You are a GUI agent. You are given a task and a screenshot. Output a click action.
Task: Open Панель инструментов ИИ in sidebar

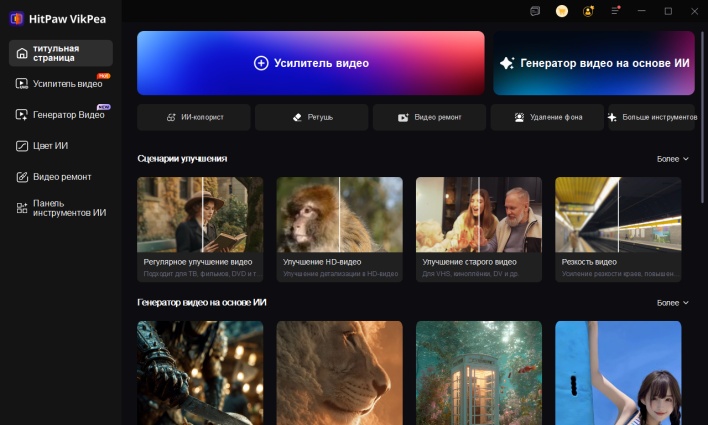[x=60, y=207]
